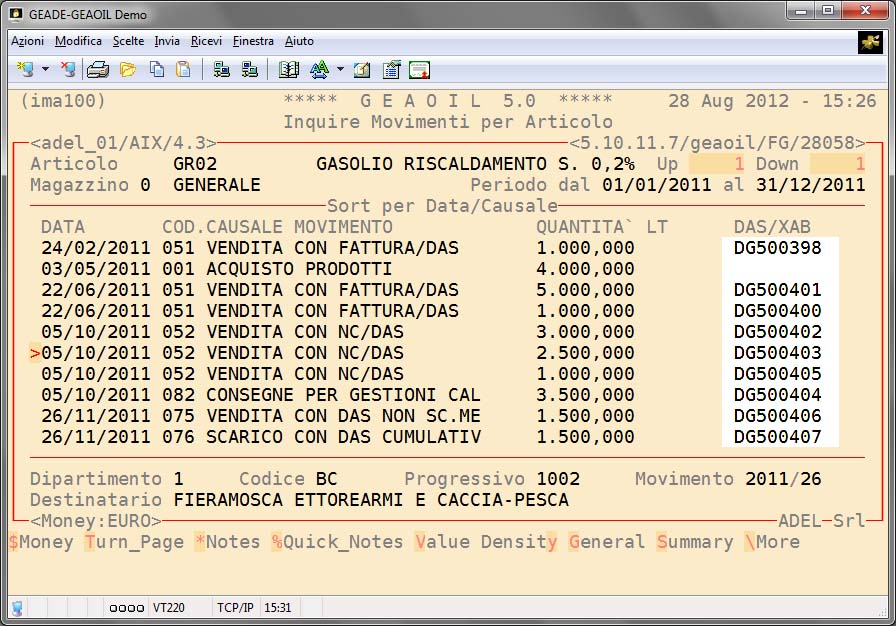Click the certificate icon in toolbar
The image size is (896, 626).
(419, 69)
